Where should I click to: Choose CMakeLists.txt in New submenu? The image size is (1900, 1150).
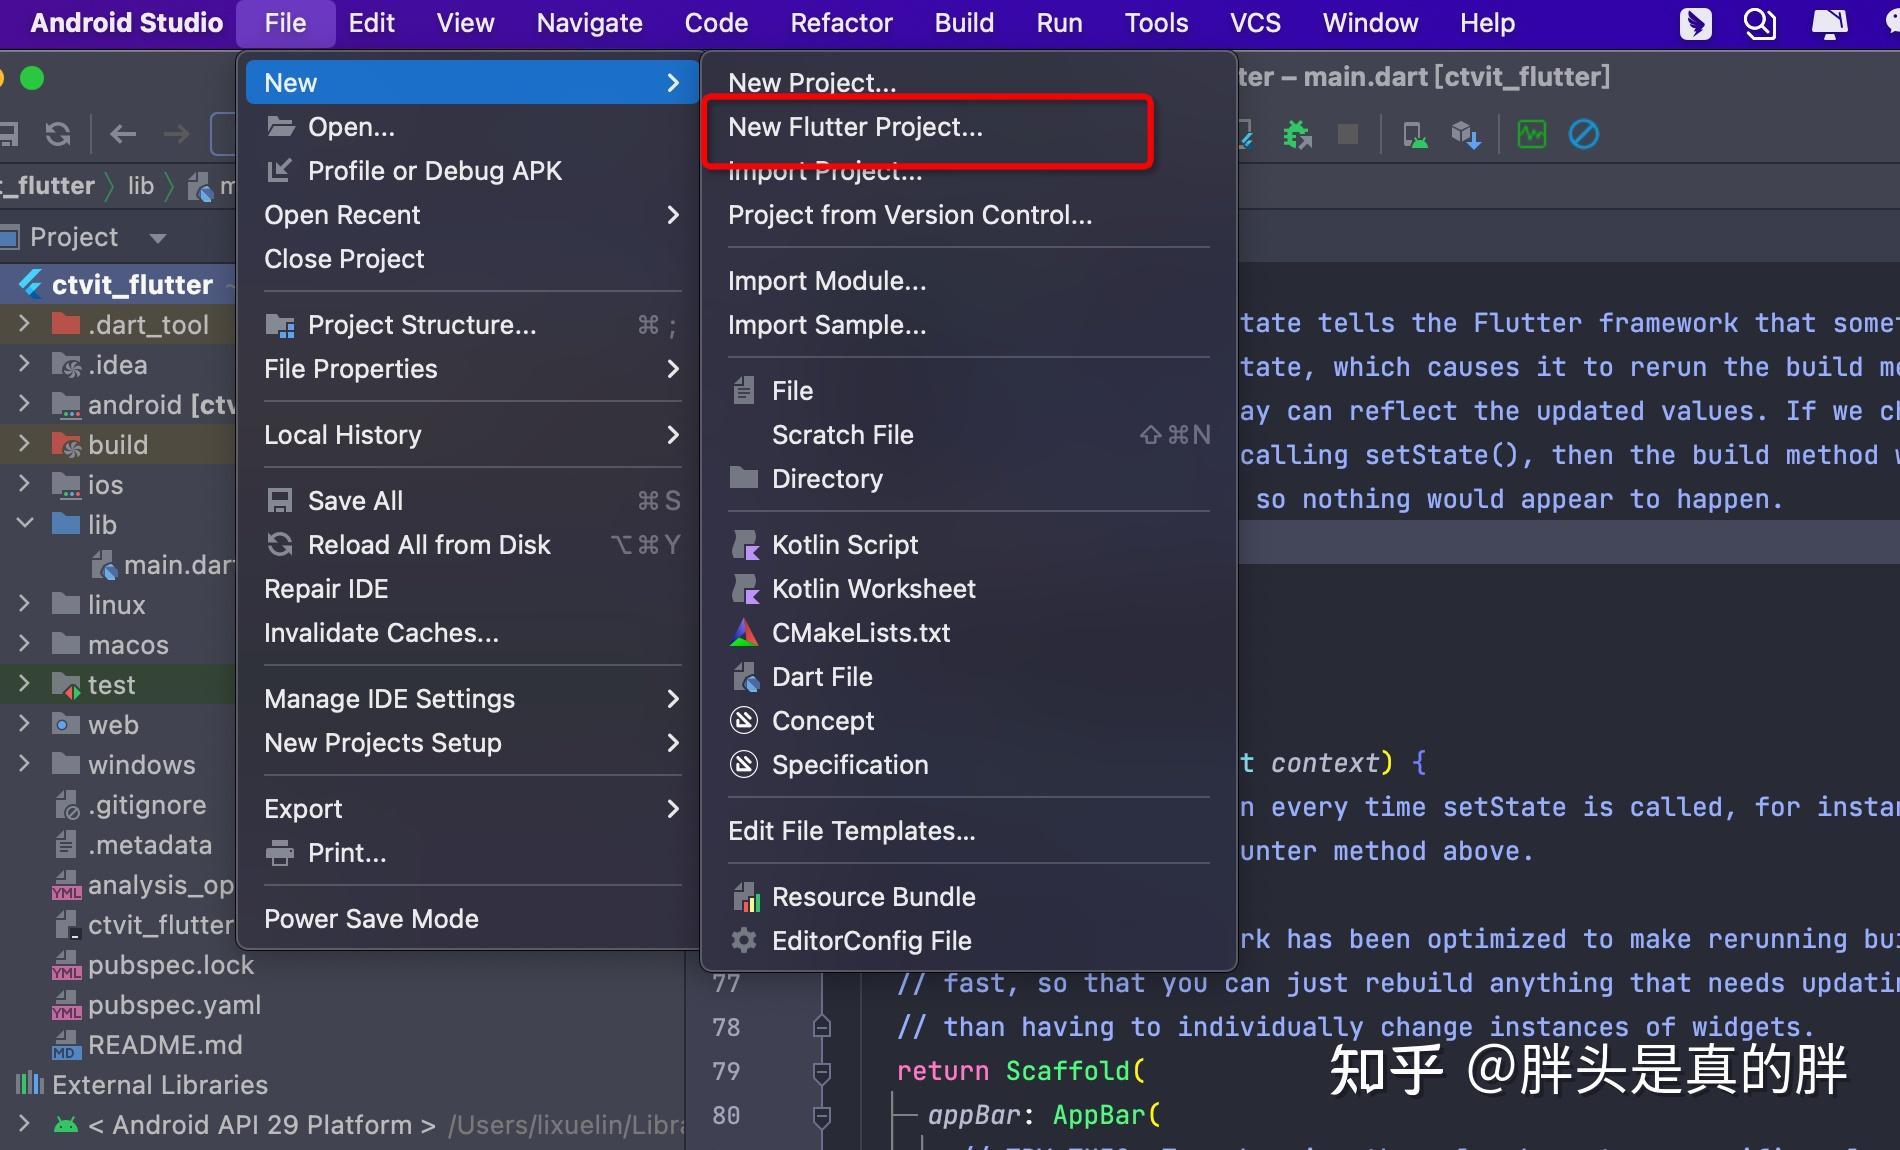click(969, 632)
